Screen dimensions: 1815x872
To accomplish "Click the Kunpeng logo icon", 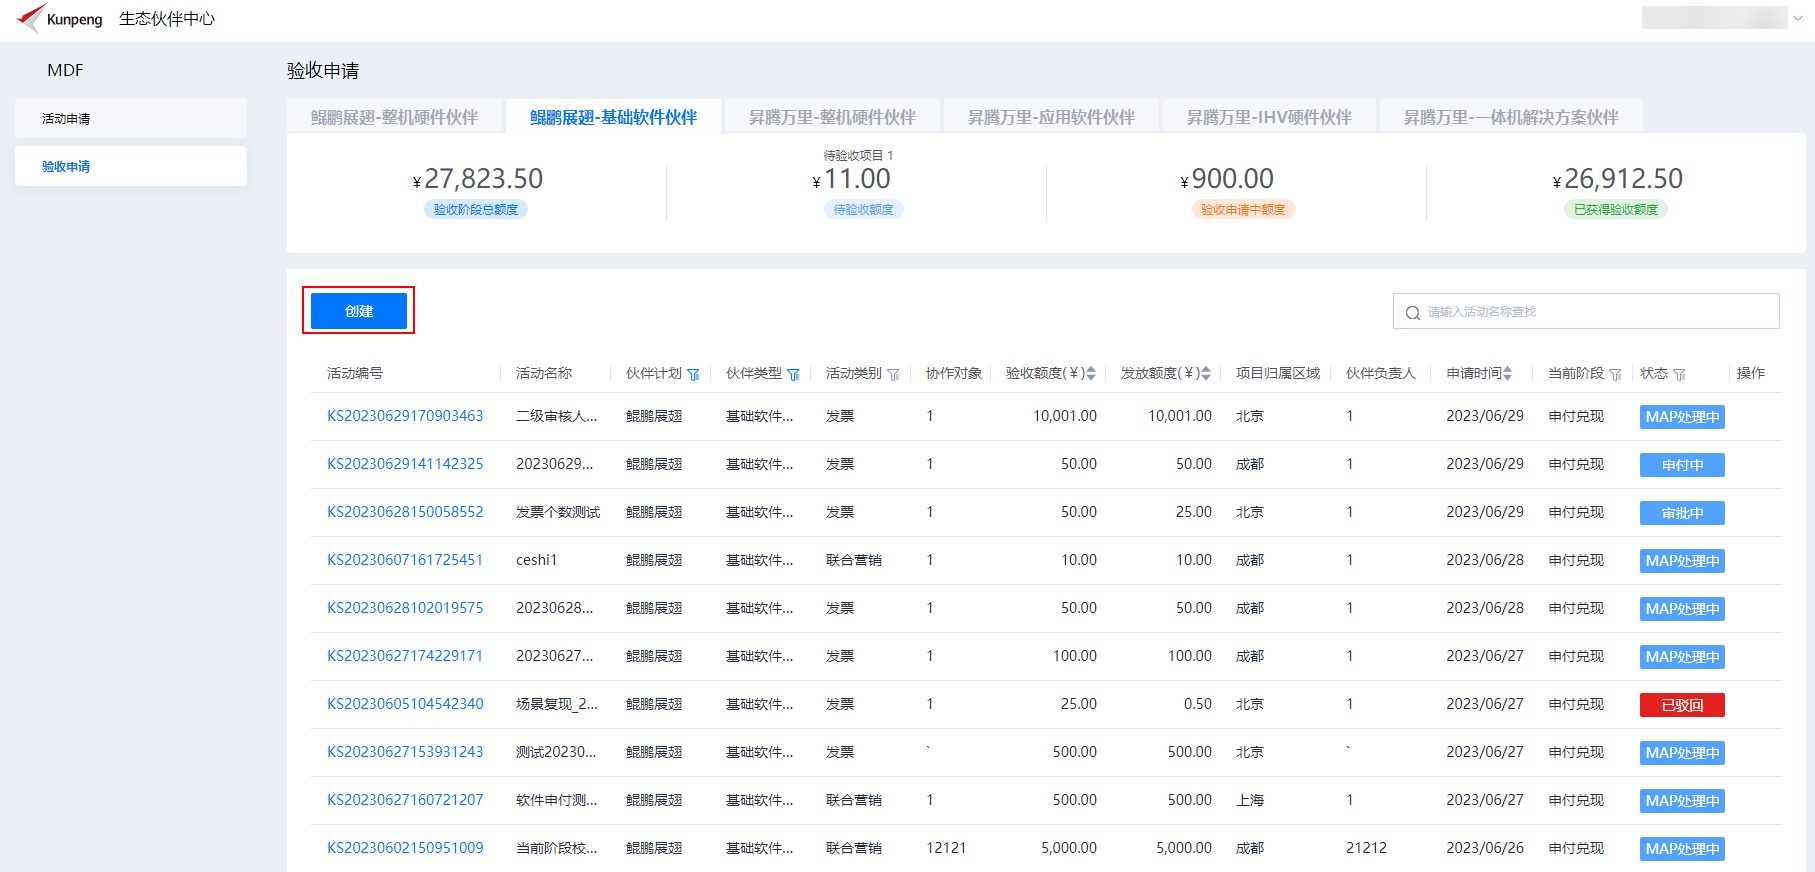I will coord(31,18).
